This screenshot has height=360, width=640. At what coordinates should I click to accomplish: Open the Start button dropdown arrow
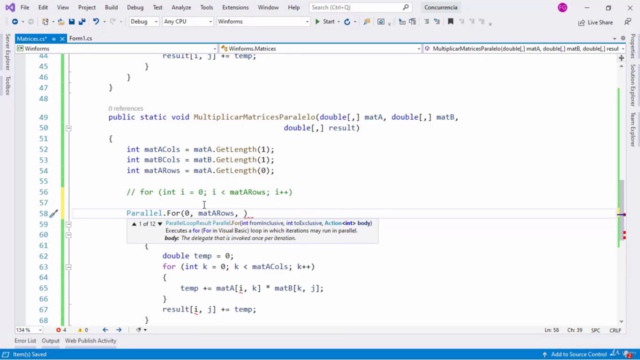[339, 22]
